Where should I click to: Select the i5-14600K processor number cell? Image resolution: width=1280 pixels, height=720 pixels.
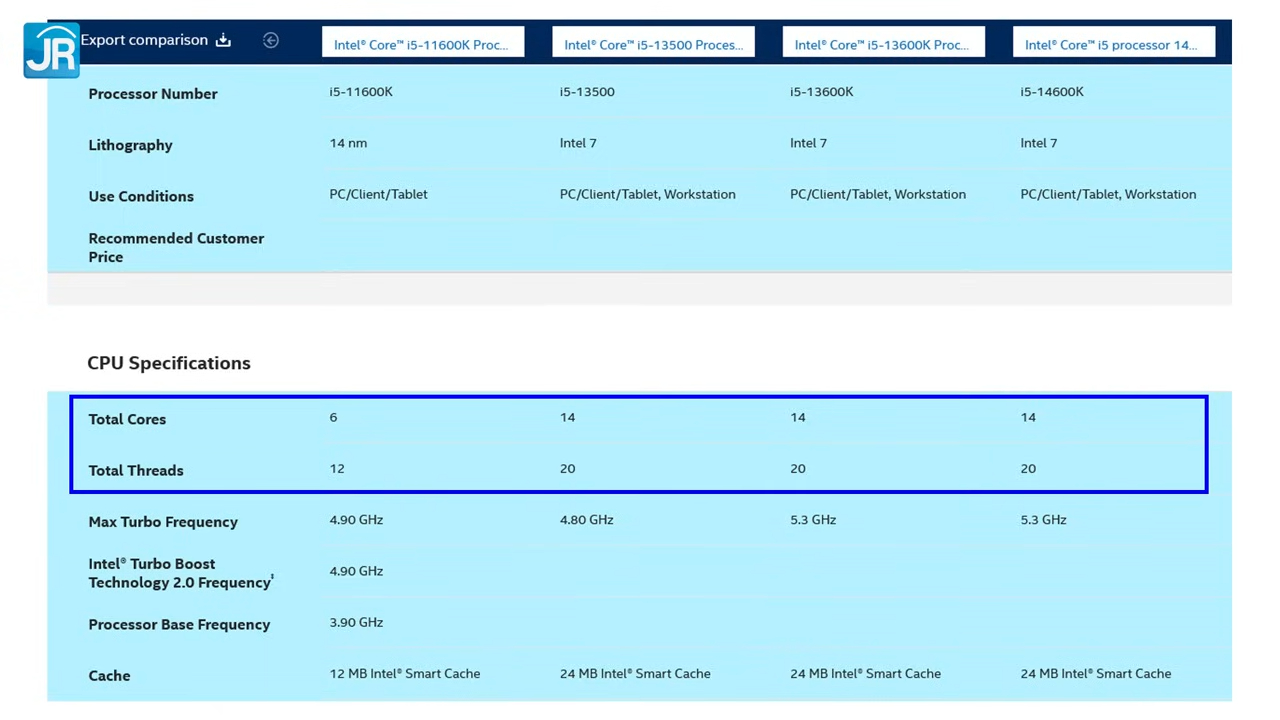1052,92
